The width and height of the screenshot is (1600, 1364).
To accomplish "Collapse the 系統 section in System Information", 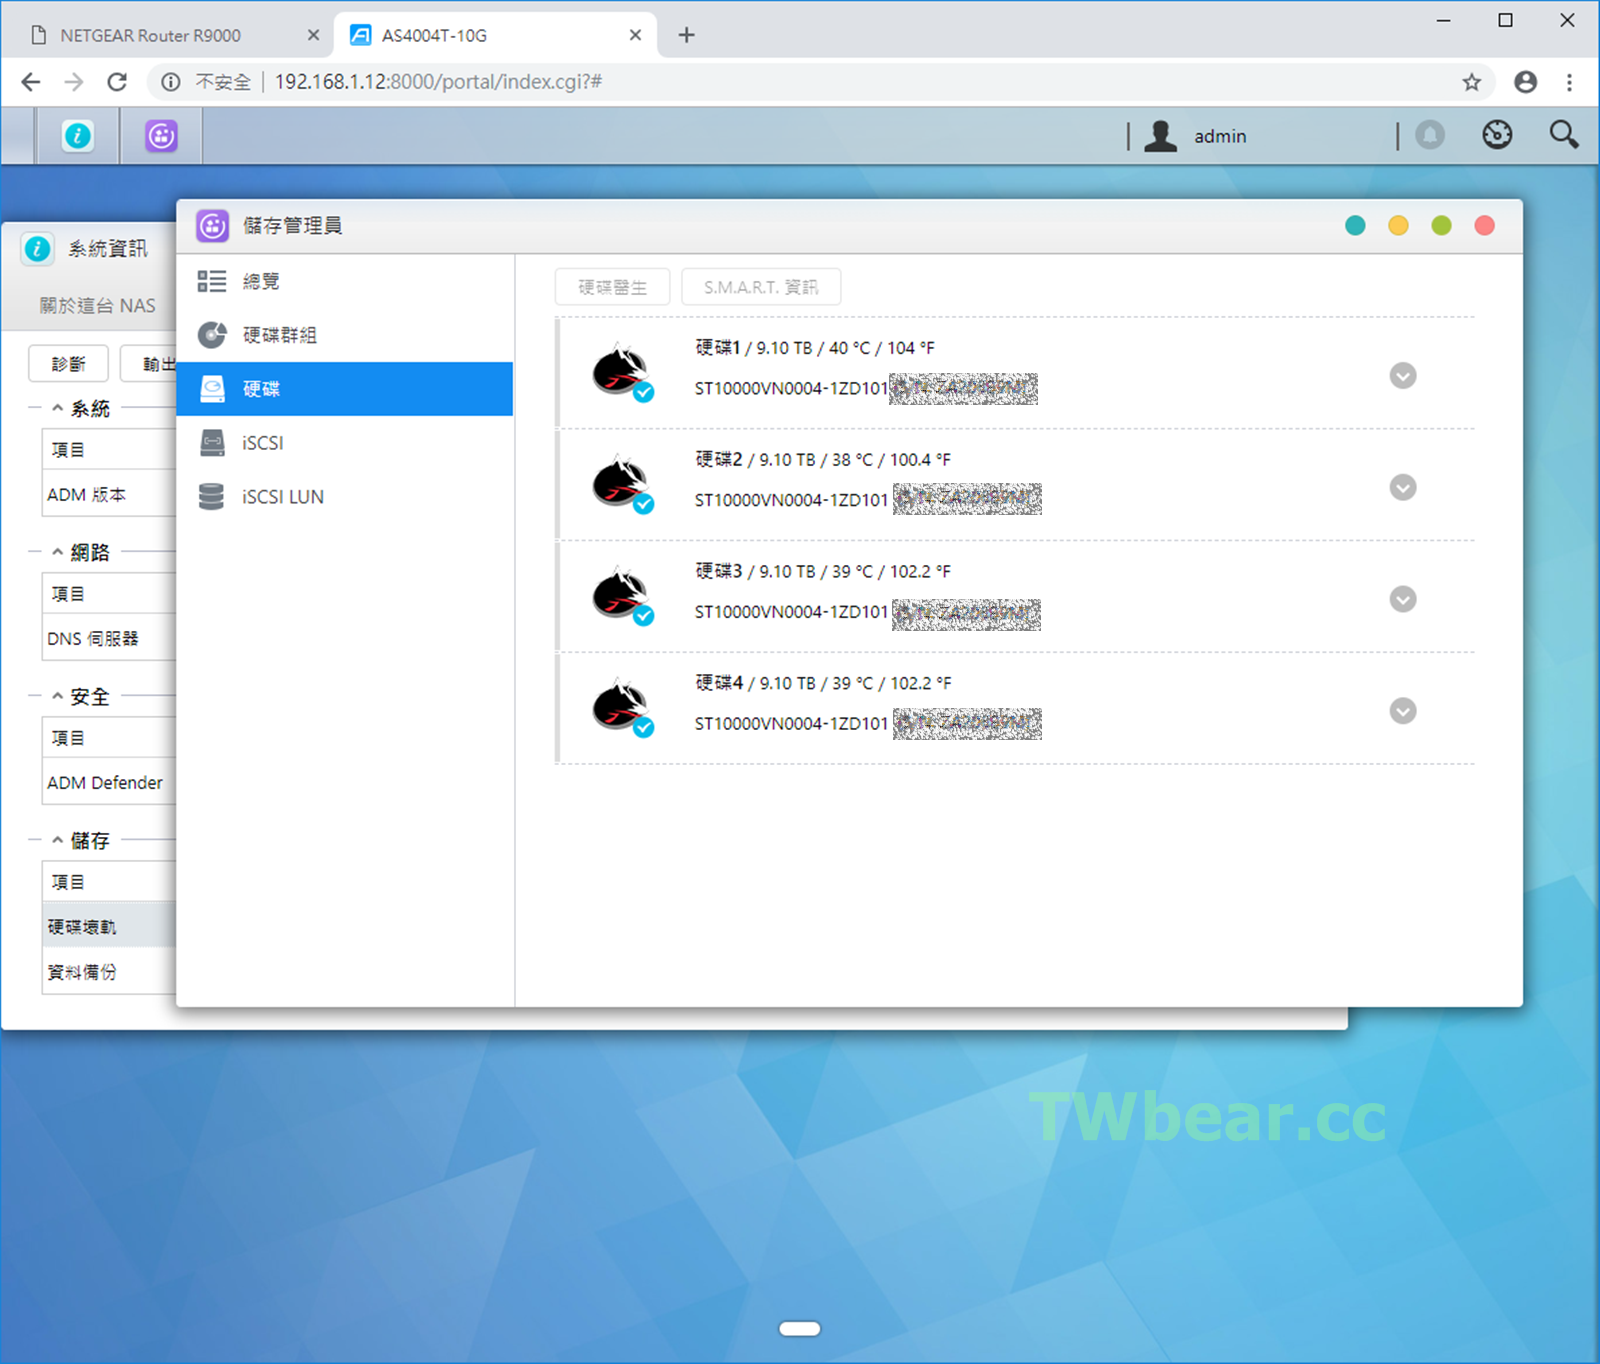I will click(x=58, y=408).
